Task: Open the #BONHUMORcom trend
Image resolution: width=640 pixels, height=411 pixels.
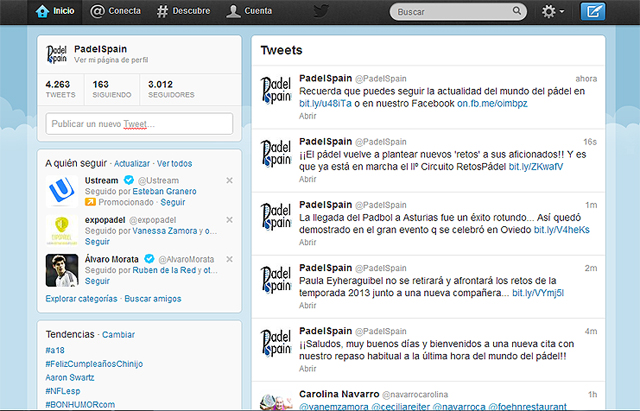Action: coord(80,404)
